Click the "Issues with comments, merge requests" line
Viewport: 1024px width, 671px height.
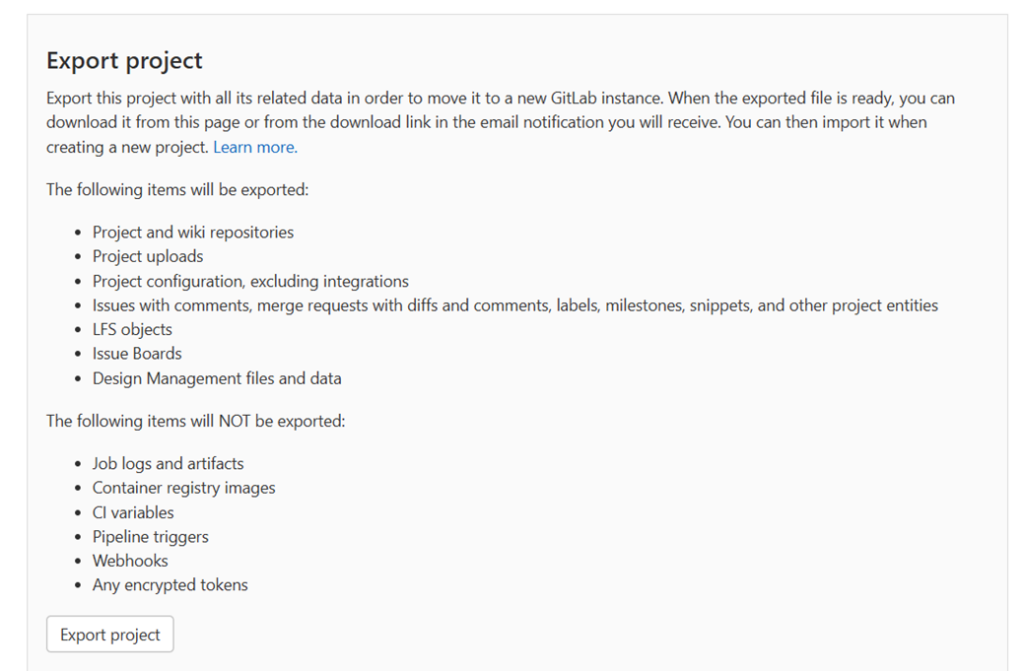515,305
